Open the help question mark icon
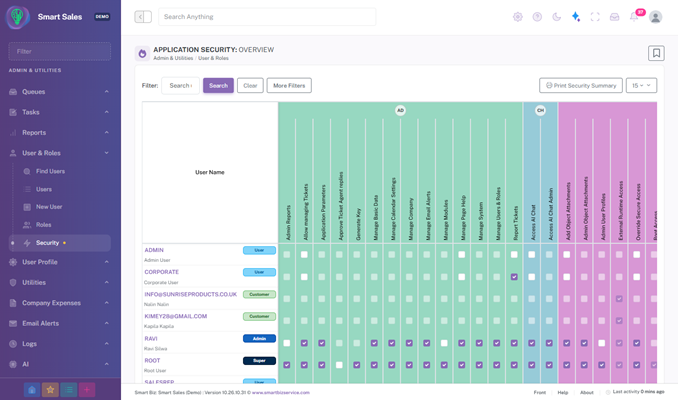 (x=537, y=17)
